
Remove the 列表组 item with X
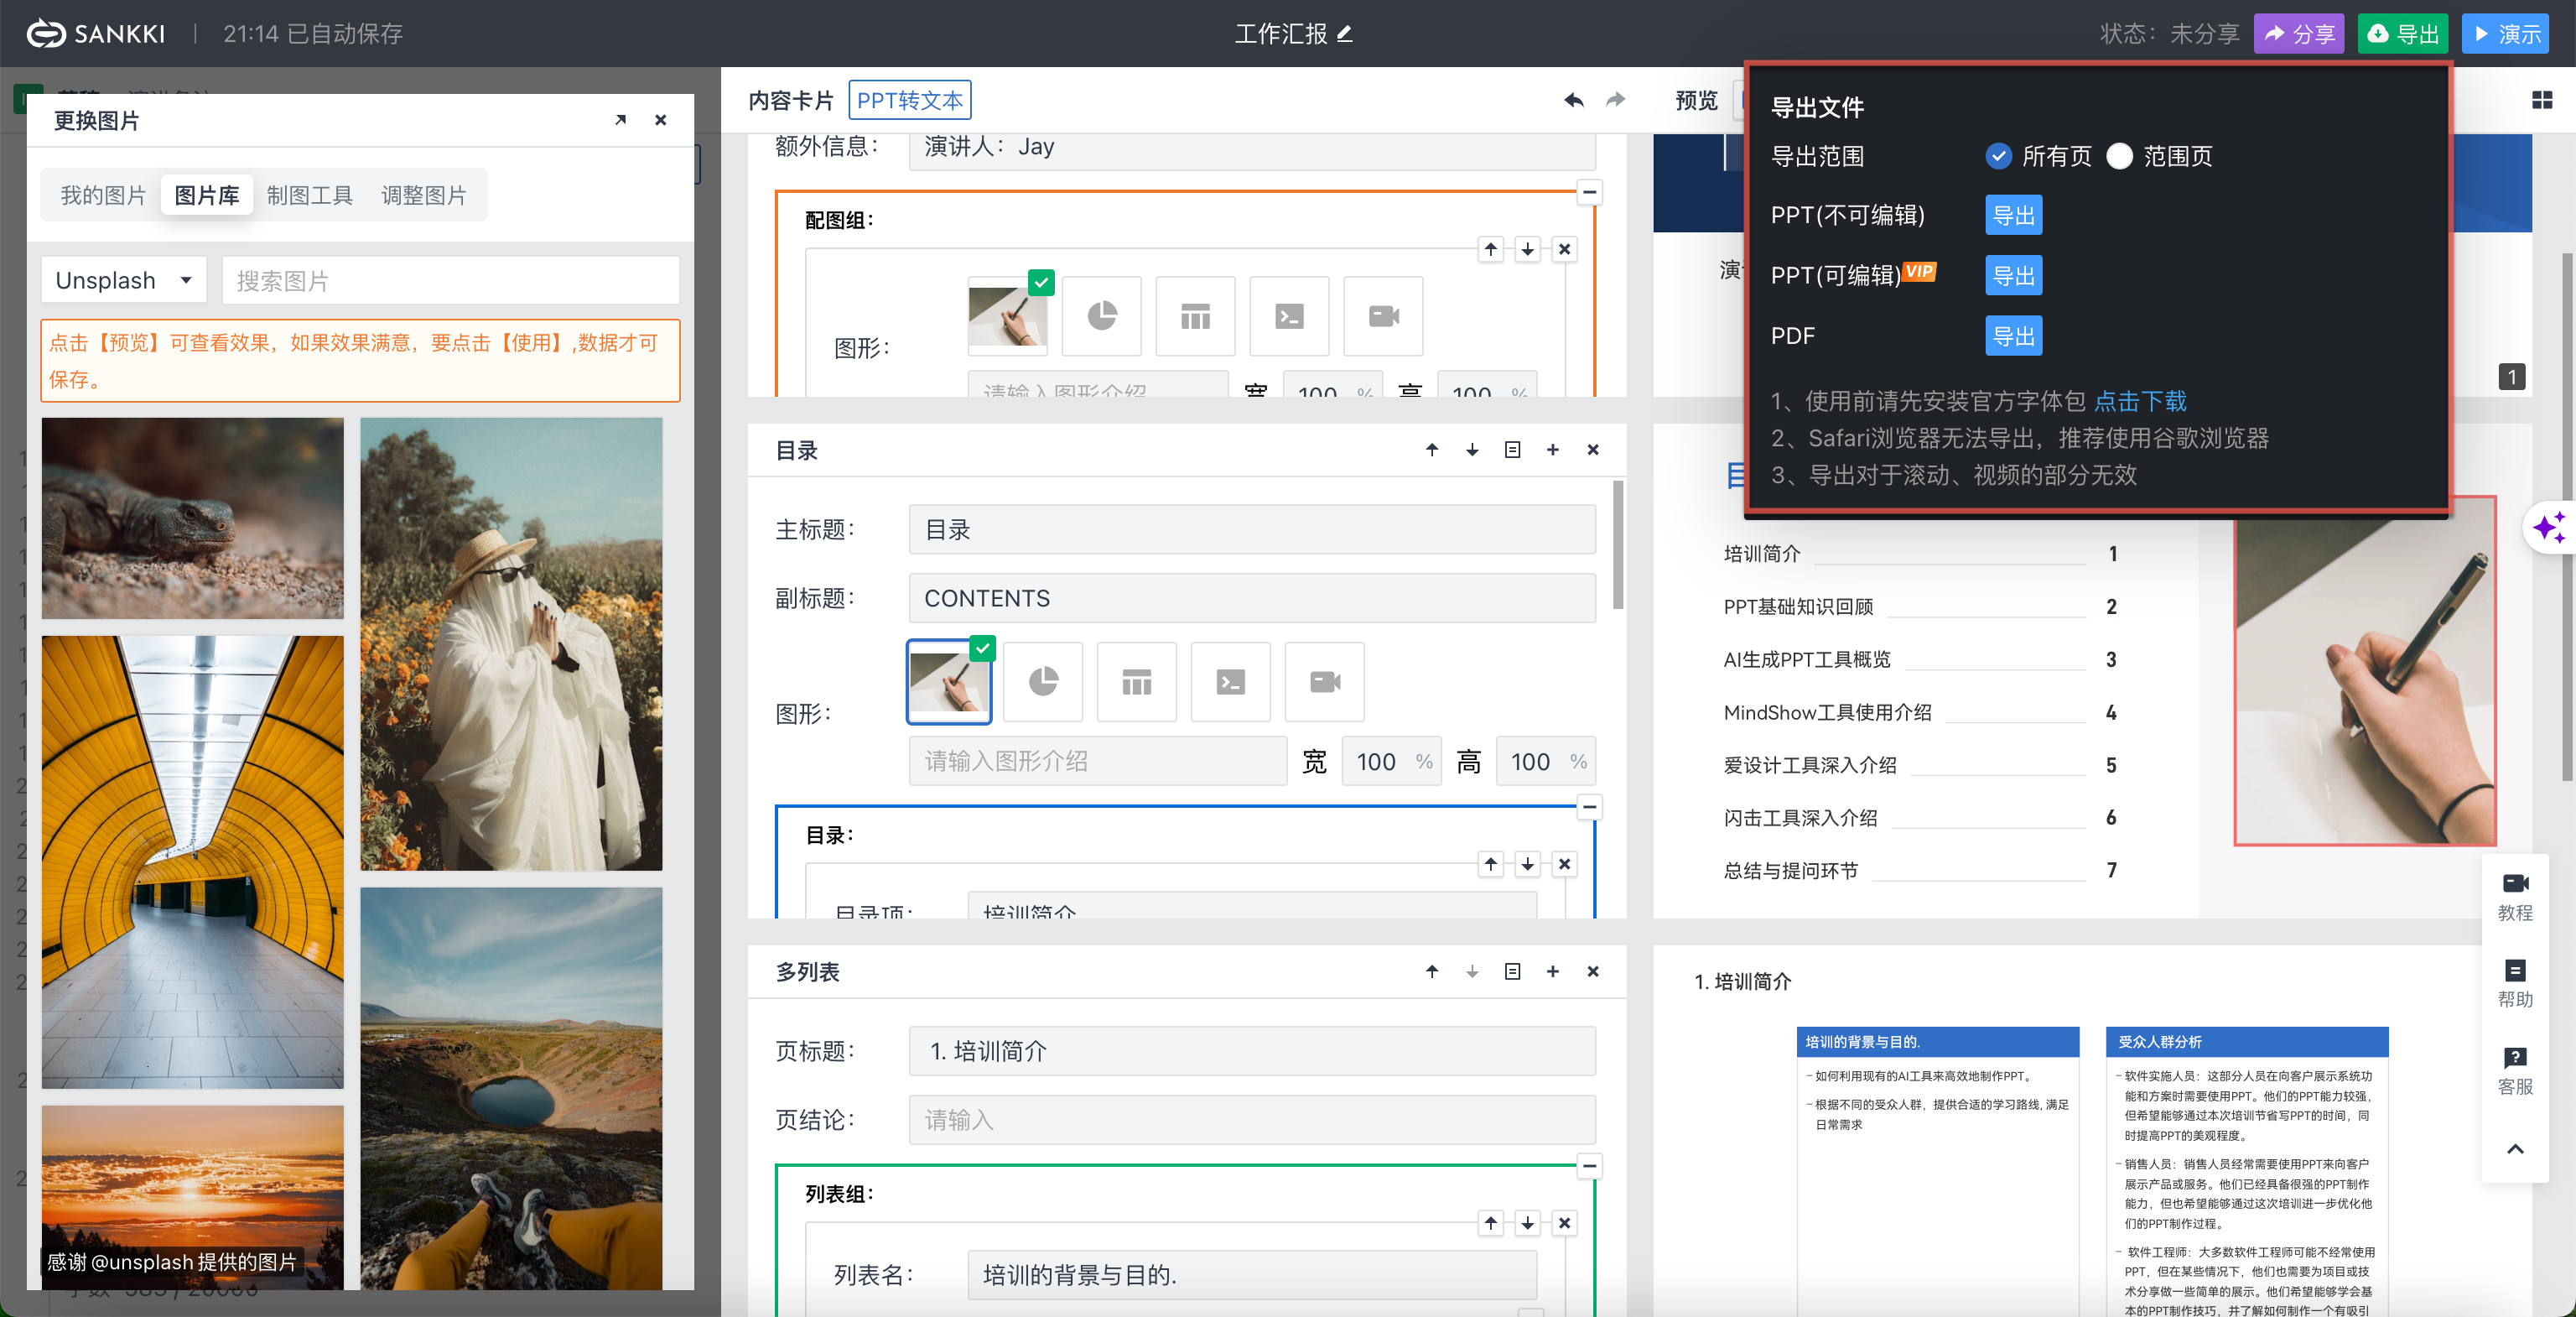(x=1565, y=1223)
